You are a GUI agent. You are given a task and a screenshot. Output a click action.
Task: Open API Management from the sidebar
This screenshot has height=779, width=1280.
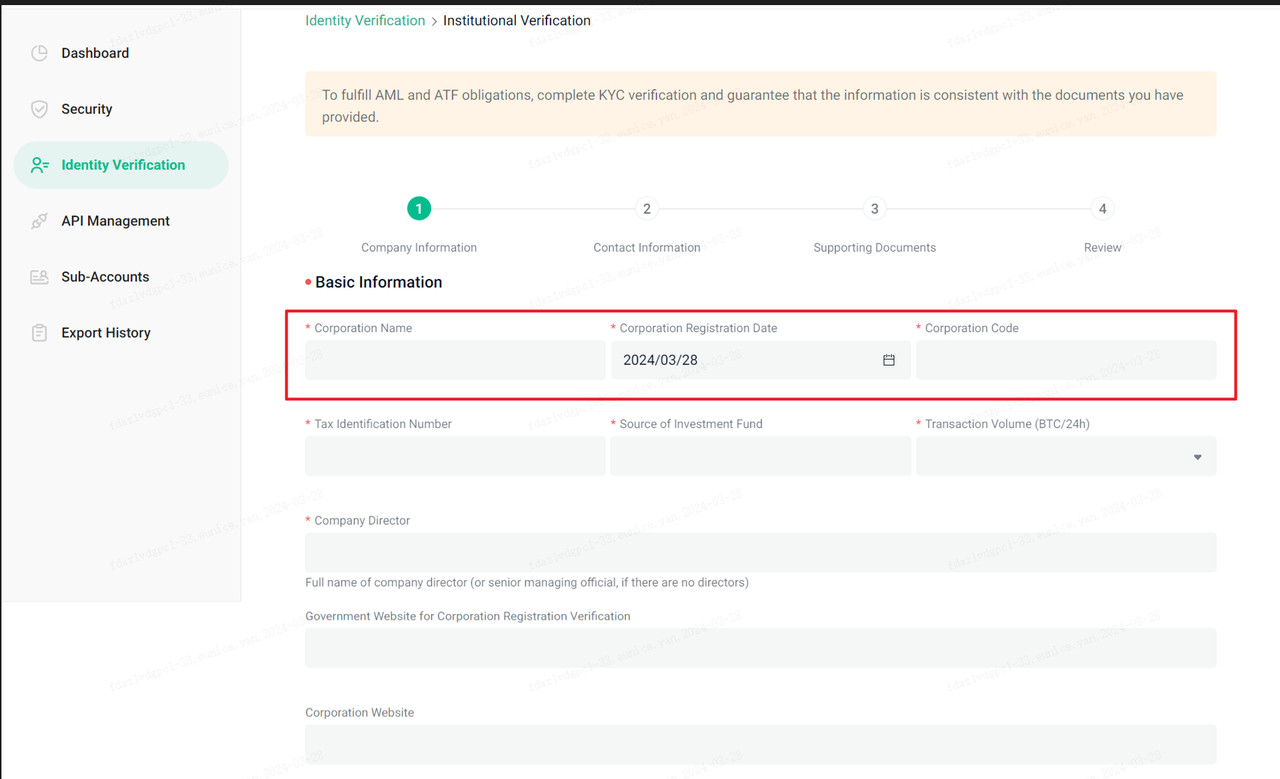pyautogui.click(x=115, y=221)
